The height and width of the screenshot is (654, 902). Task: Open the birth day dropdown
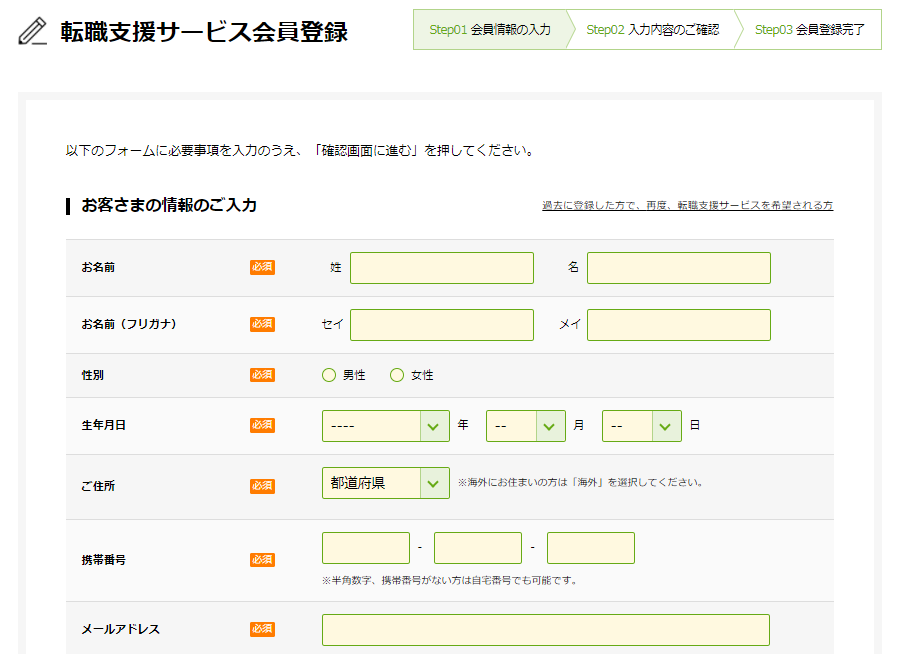pyautogui.click(x=641, y=426)
